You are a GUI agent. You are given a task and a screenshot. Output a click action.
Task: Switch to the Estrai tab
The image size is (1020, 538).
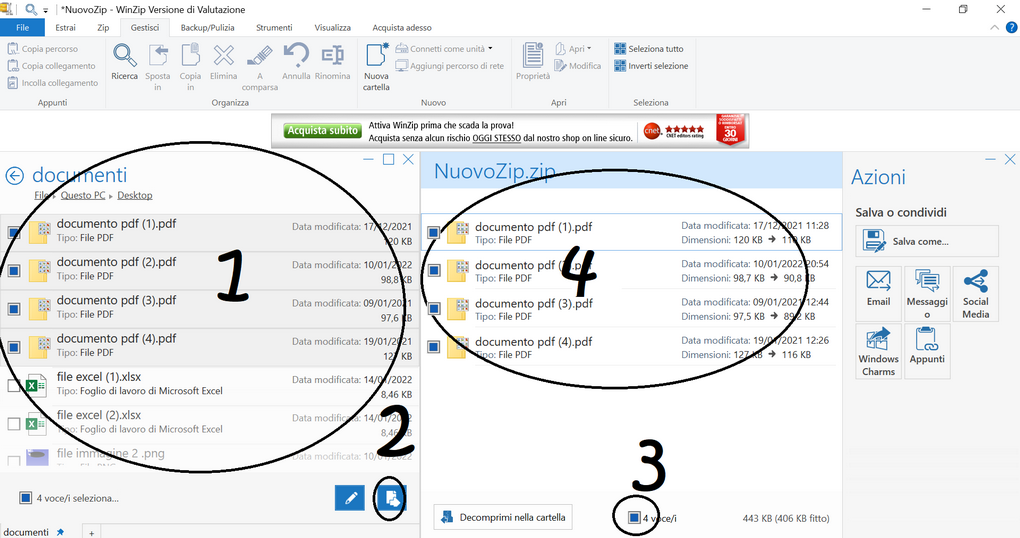pyautogui.click(x=65, y=27)
